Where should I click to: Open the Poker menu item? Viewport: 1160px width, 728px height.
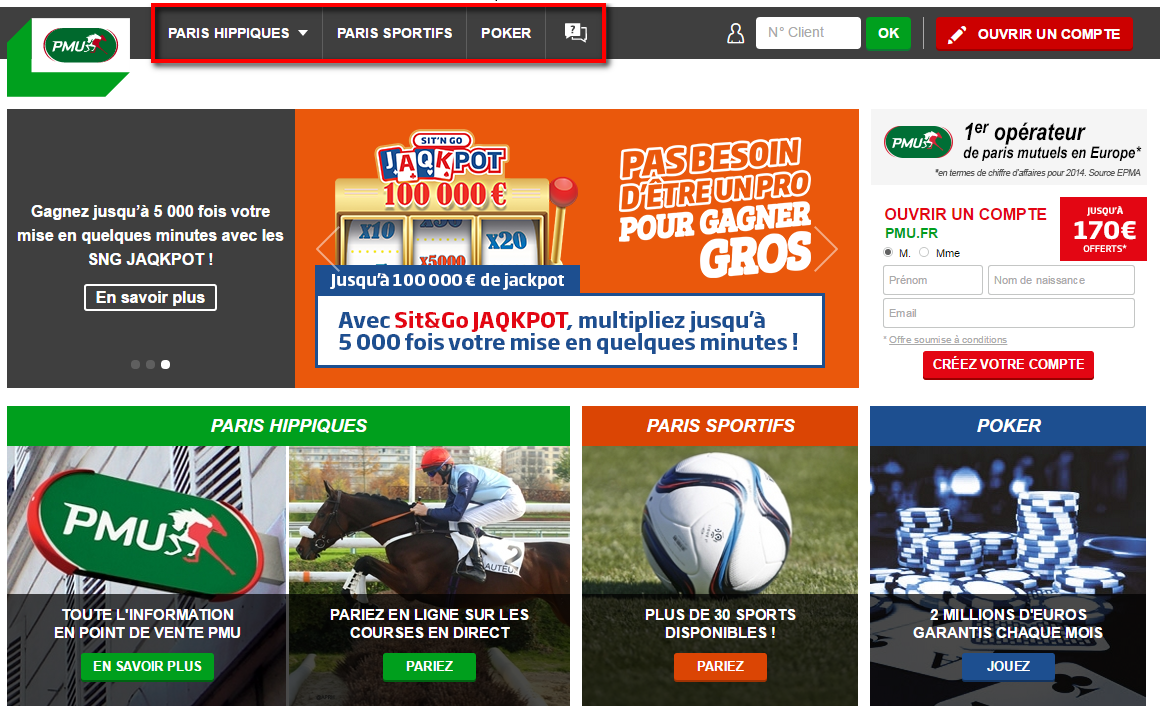pos(506,33)
